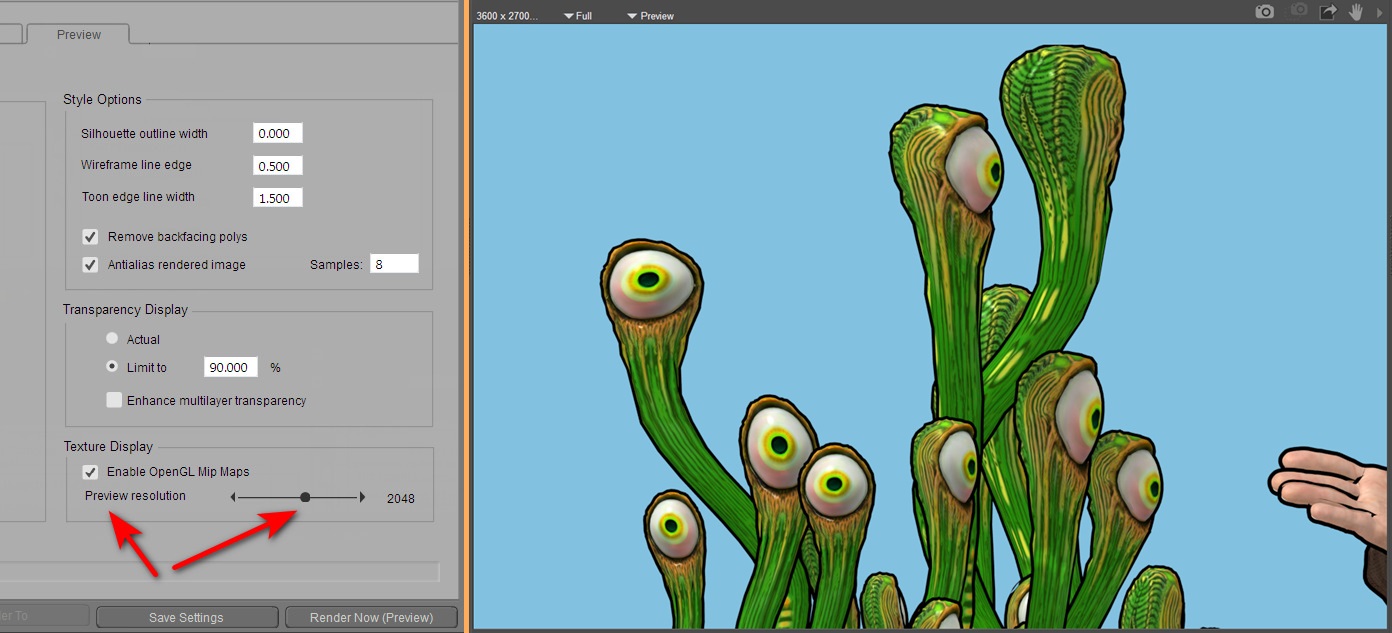
Task: Click the Save Settings button
Action: coord(186,617)
